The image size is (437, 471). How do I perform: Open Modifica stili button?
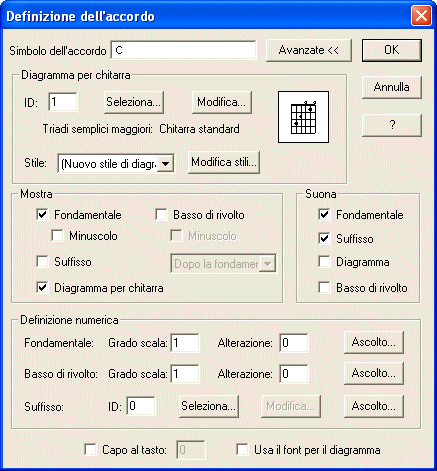[224, 163]
